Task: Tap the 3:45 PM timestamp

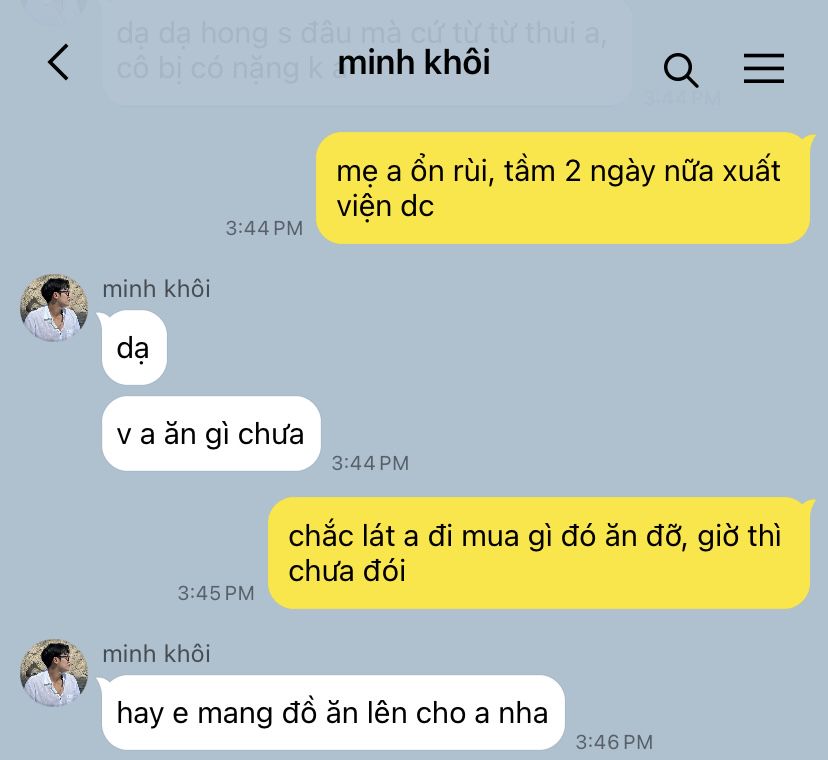Action: pyautogui.click(x=216, y=593)
